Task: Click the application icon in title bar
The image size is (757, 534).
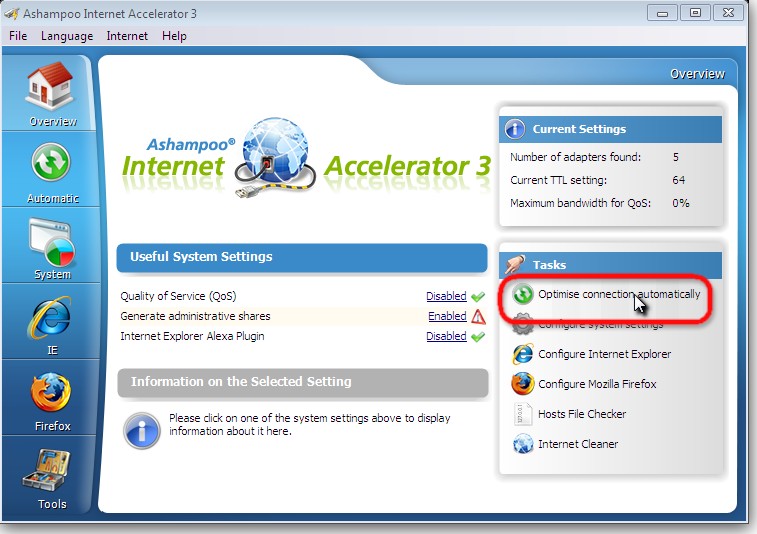Action: point(11,14)
